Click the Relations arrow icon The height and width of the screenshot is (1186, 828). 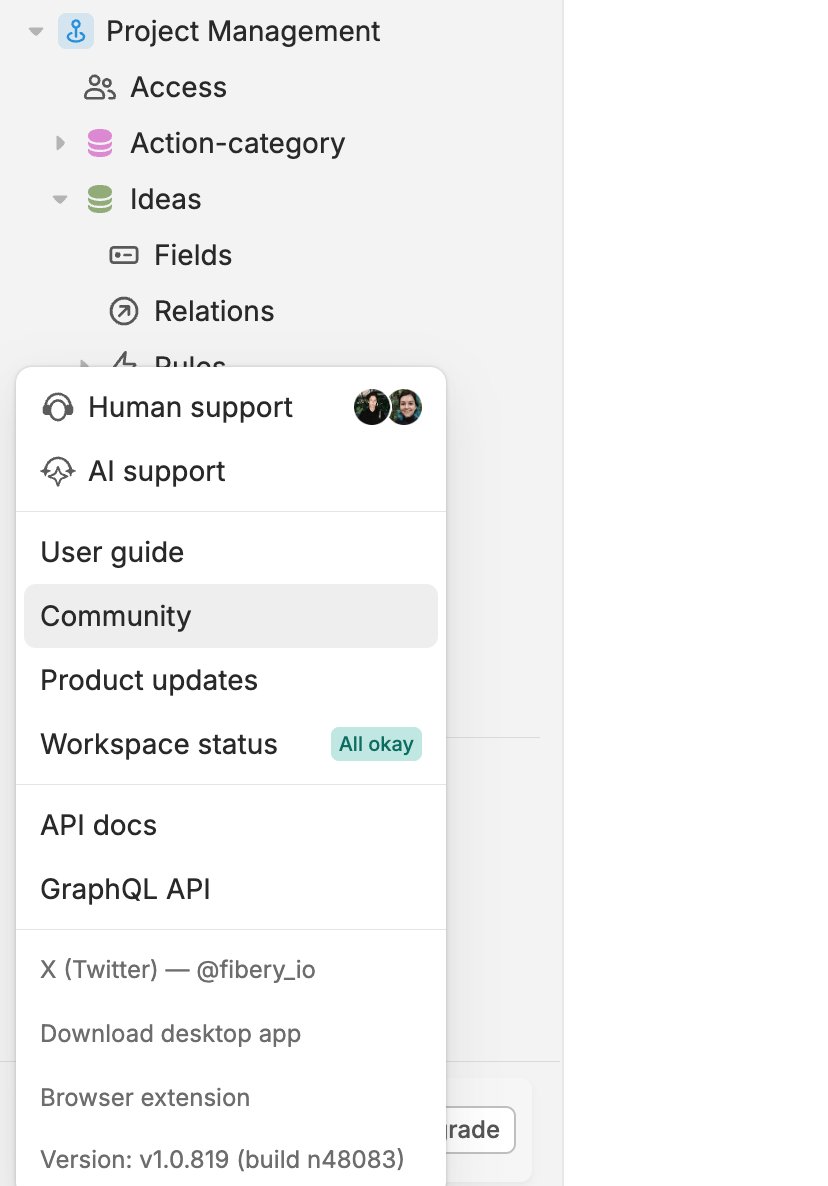tap(122, 311)
